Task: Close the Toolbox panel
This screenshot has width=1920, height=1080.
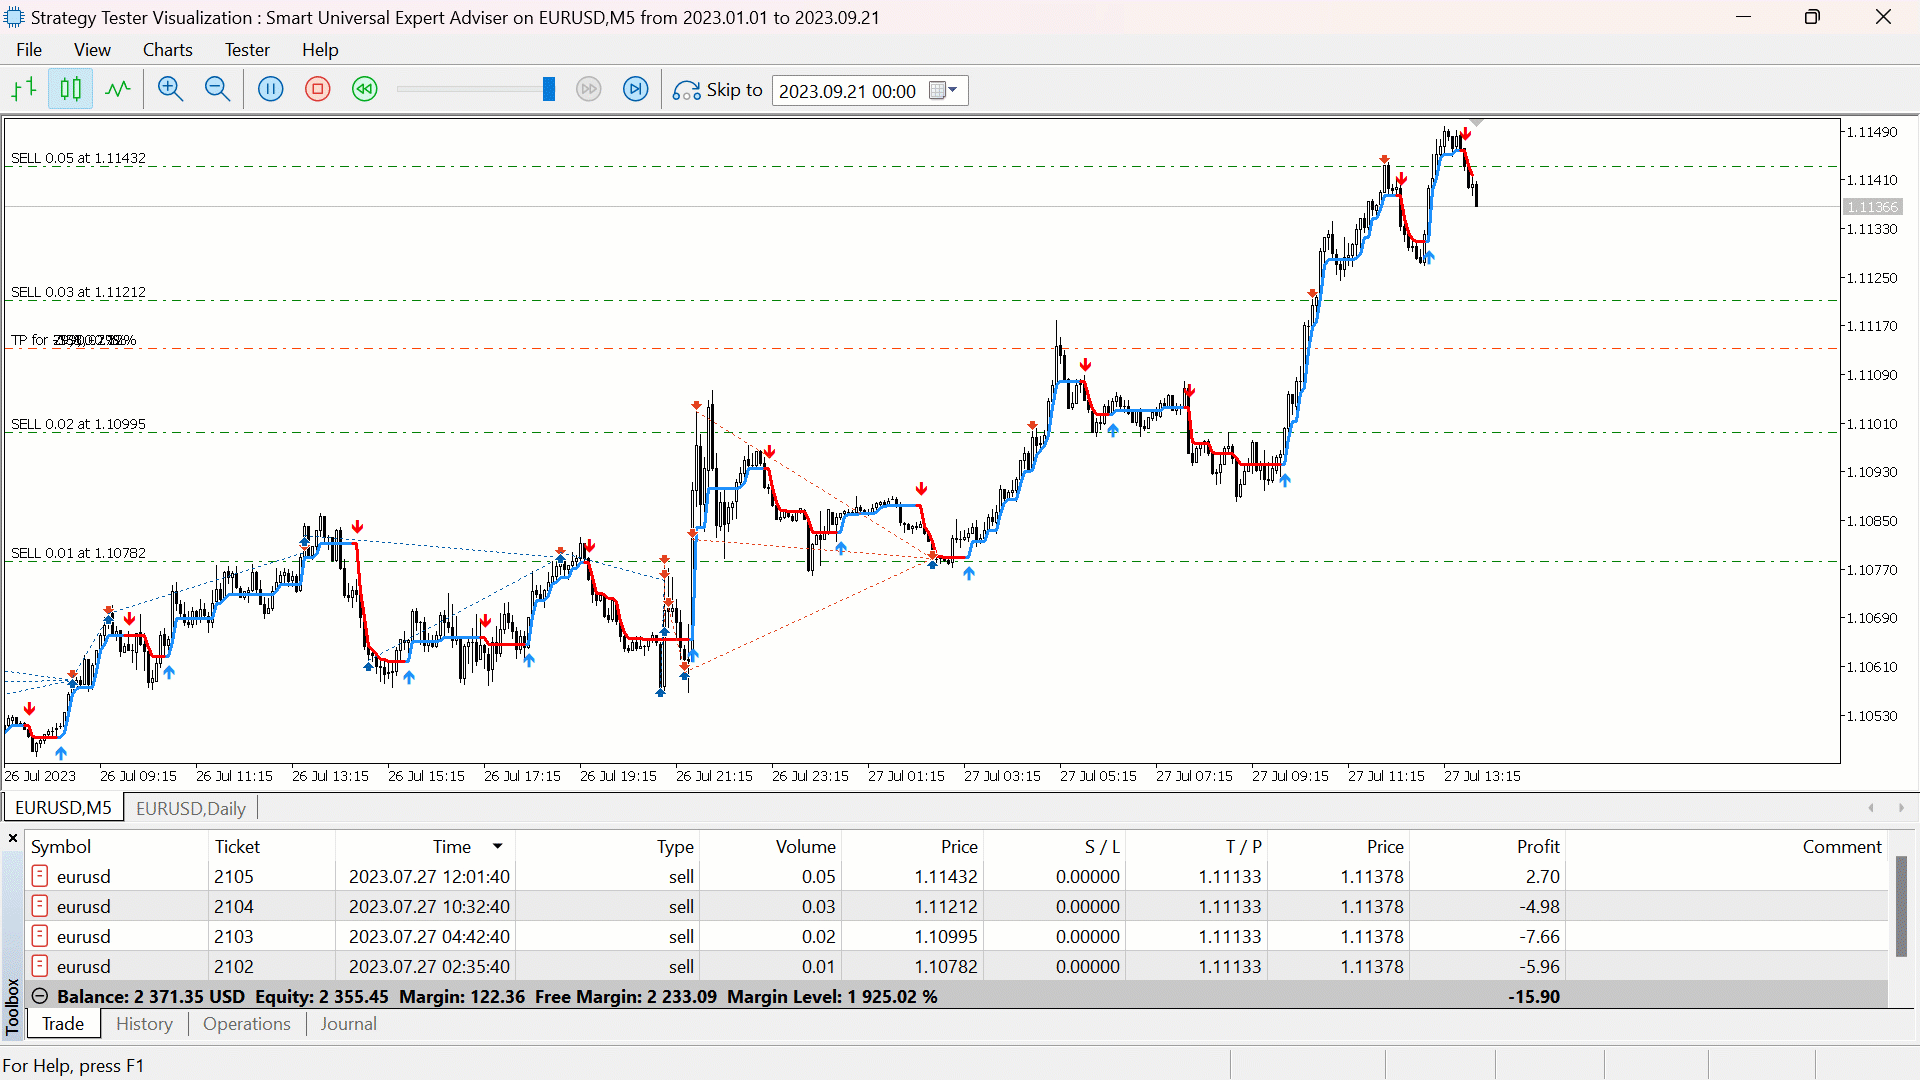Action: click(13, 838)
